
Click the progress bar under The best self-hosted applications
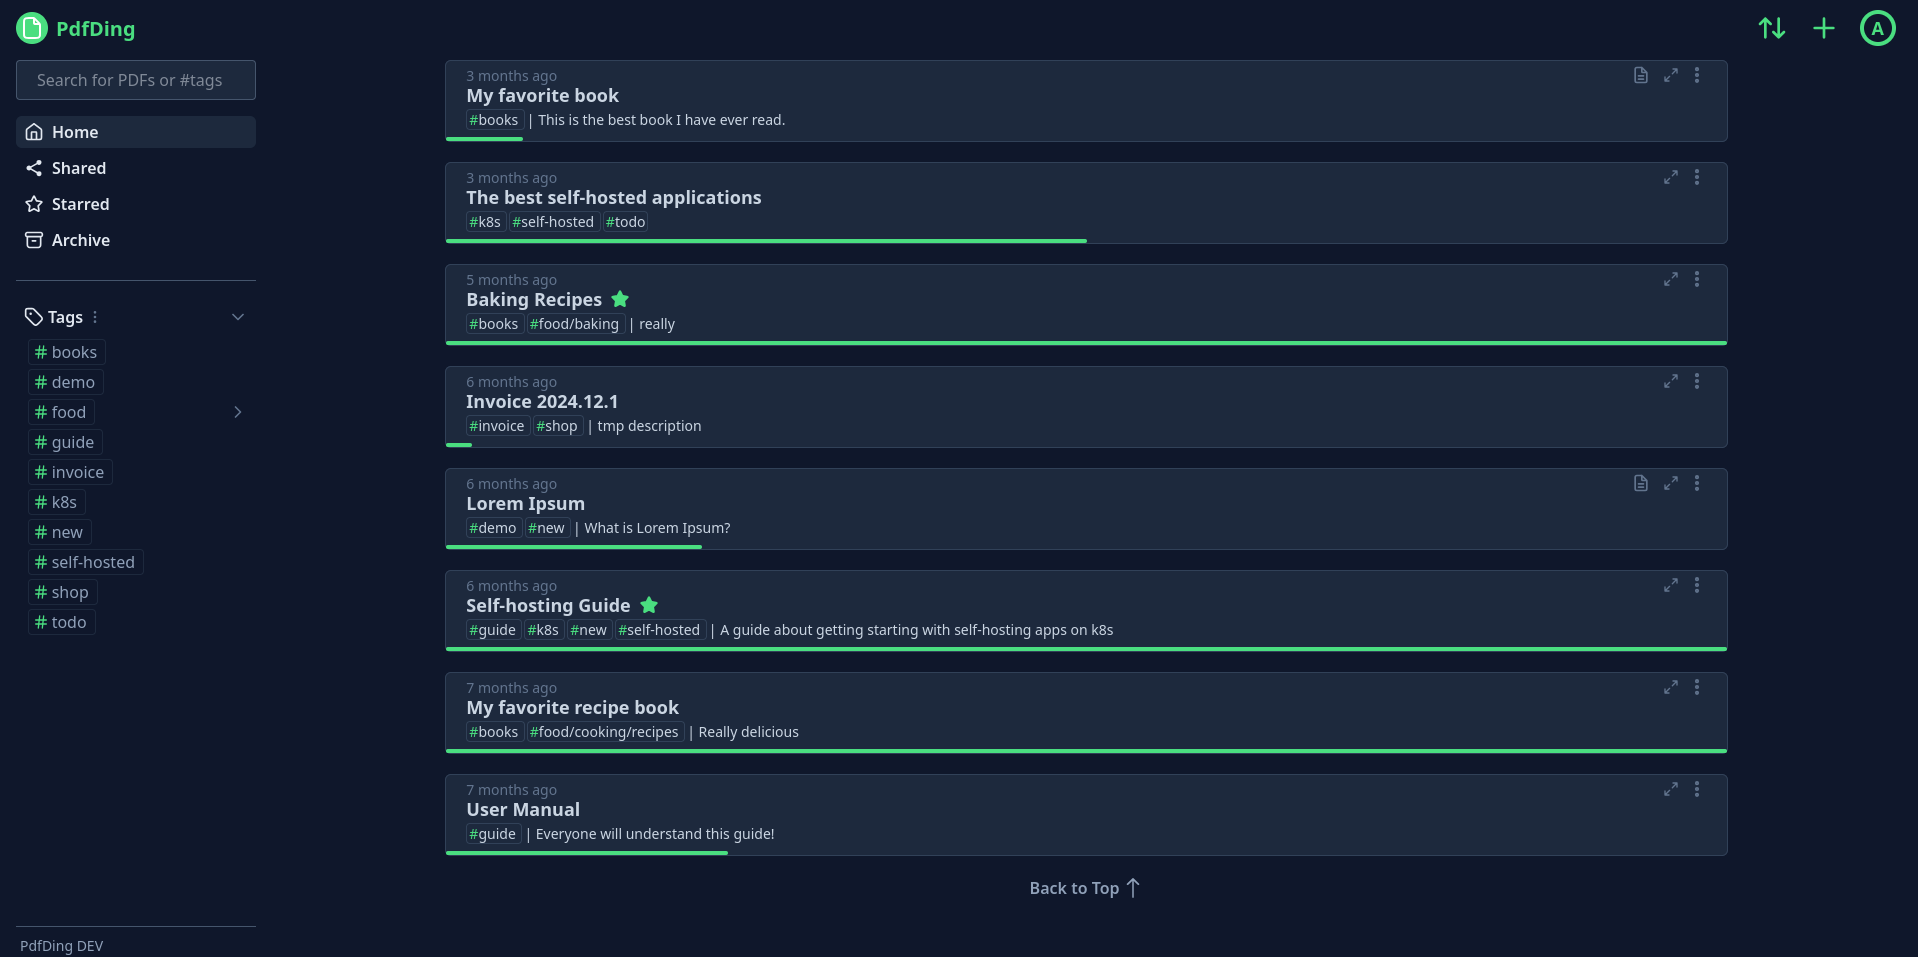[766, 242]
